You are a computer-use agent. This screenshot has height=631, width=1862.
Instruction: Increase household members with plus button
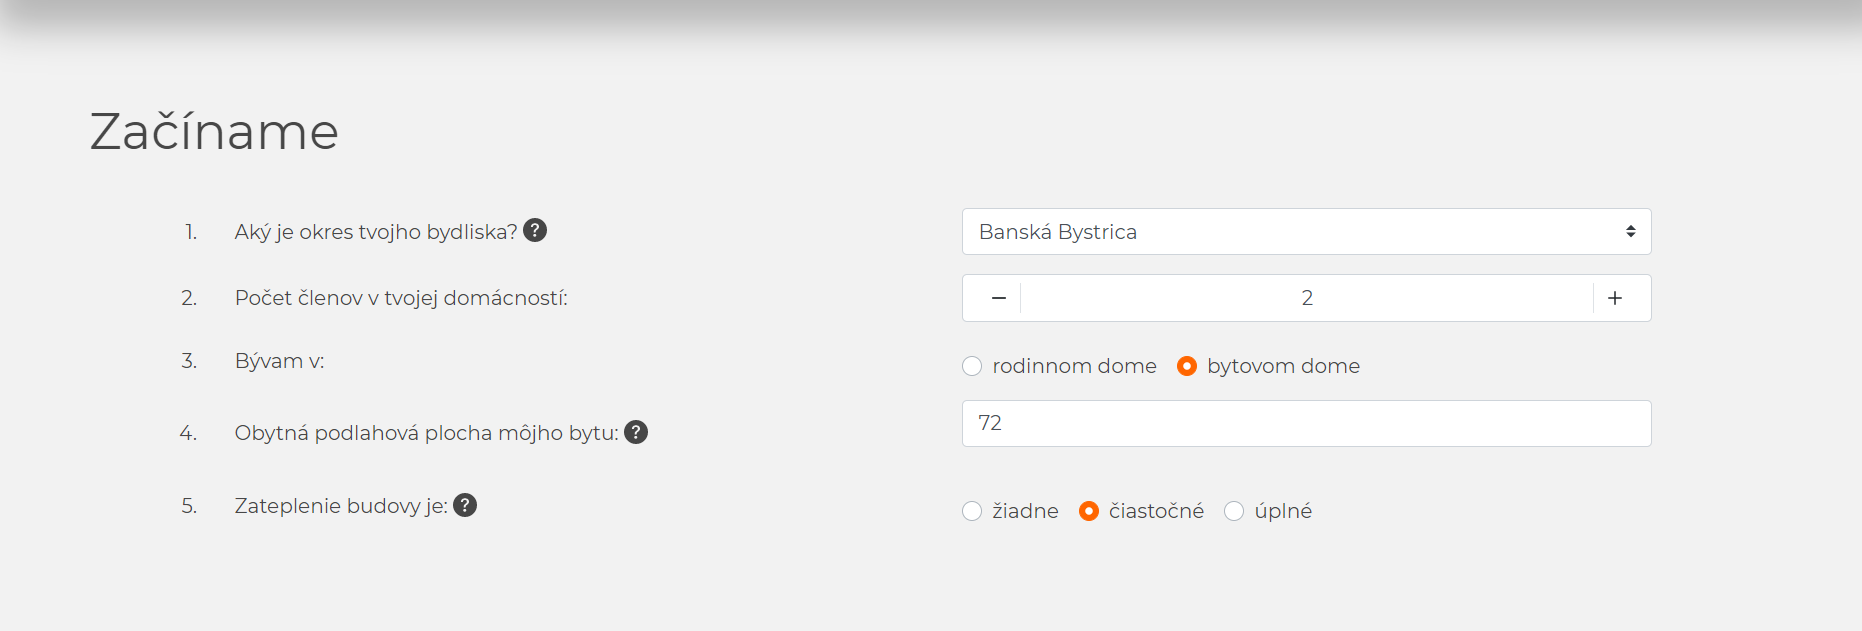point(1615,298)
